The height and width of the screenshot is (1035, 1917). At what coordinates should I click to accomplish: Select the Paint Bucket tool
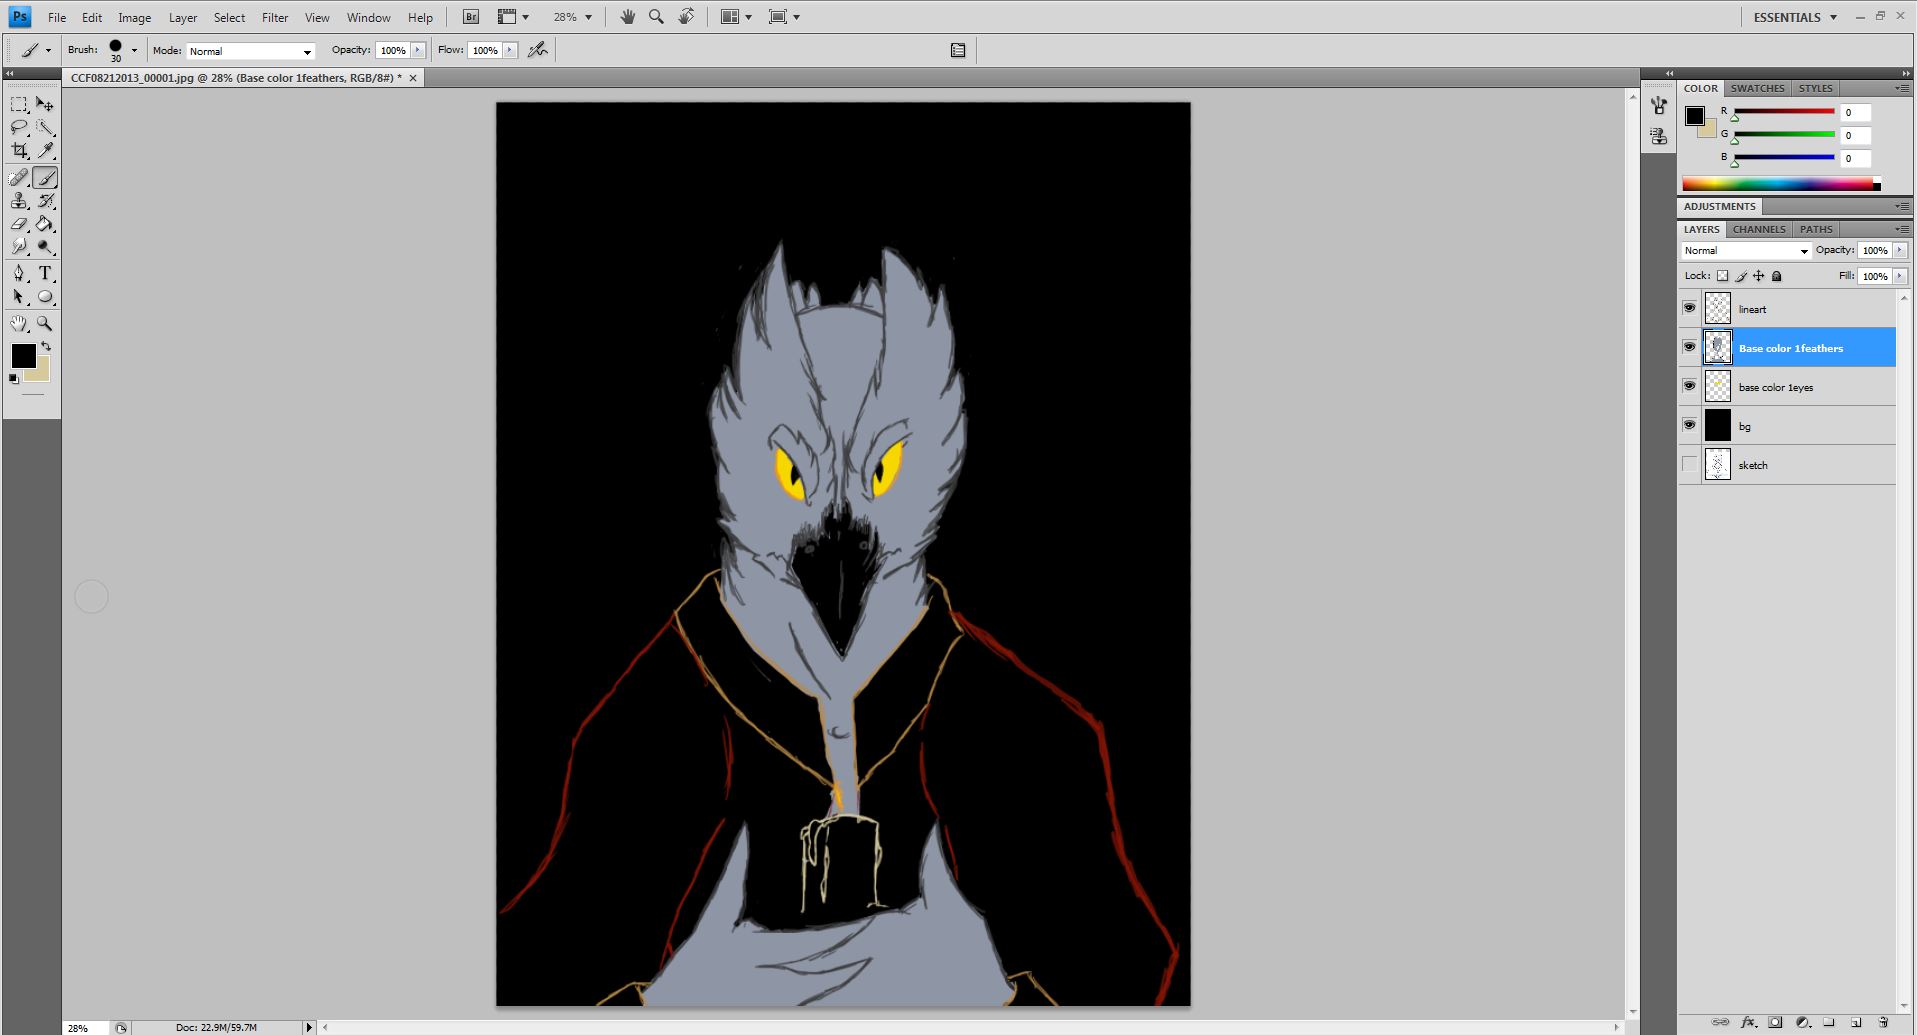click(45, 225)
